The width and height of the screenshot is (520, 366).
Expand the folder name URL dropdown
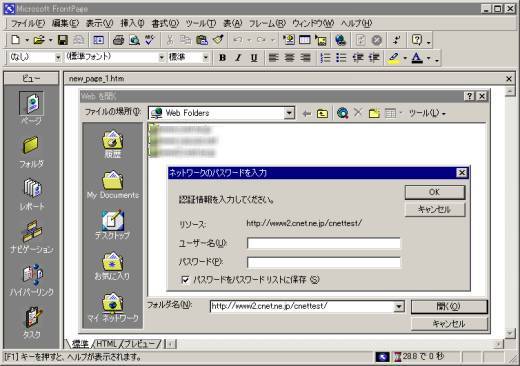coord(399,306)
